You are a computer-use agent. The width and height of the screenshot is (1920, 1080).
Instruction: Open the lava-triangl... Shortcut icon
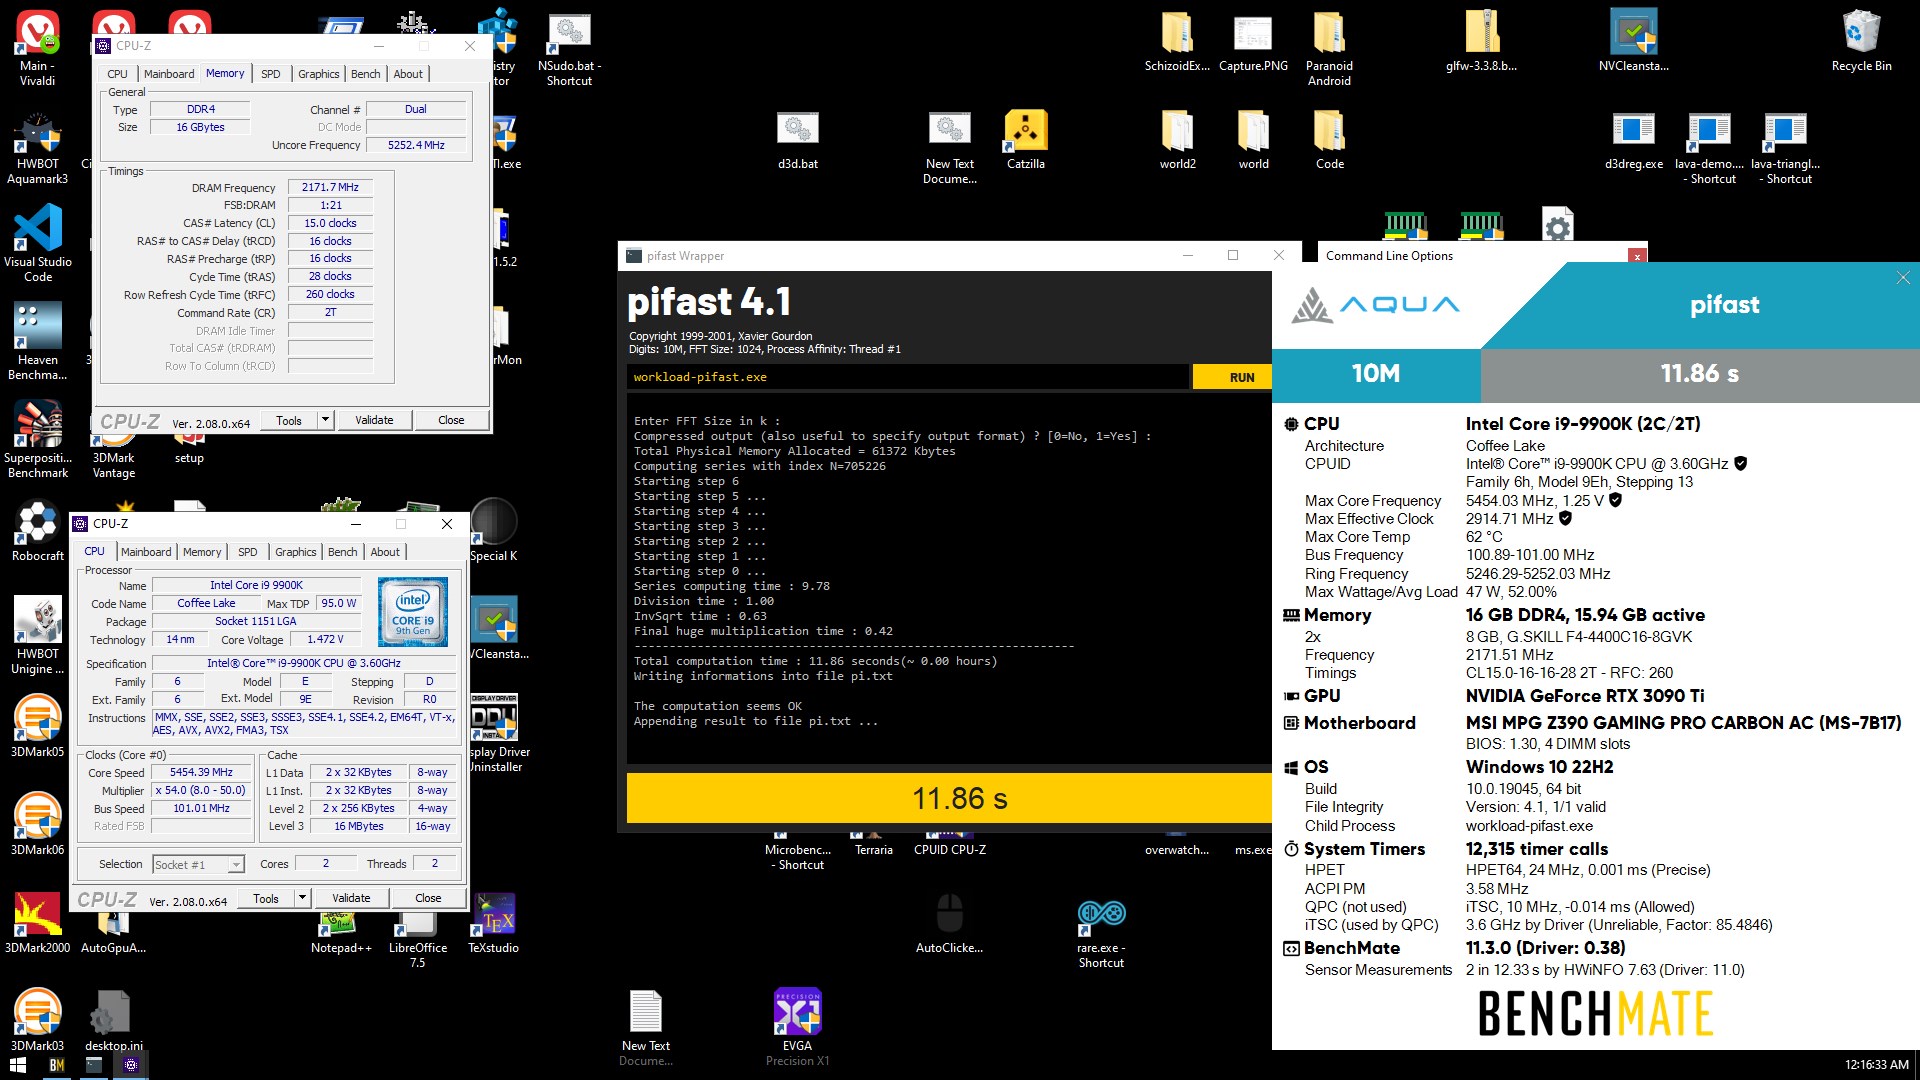click(x=1785, y=146)
